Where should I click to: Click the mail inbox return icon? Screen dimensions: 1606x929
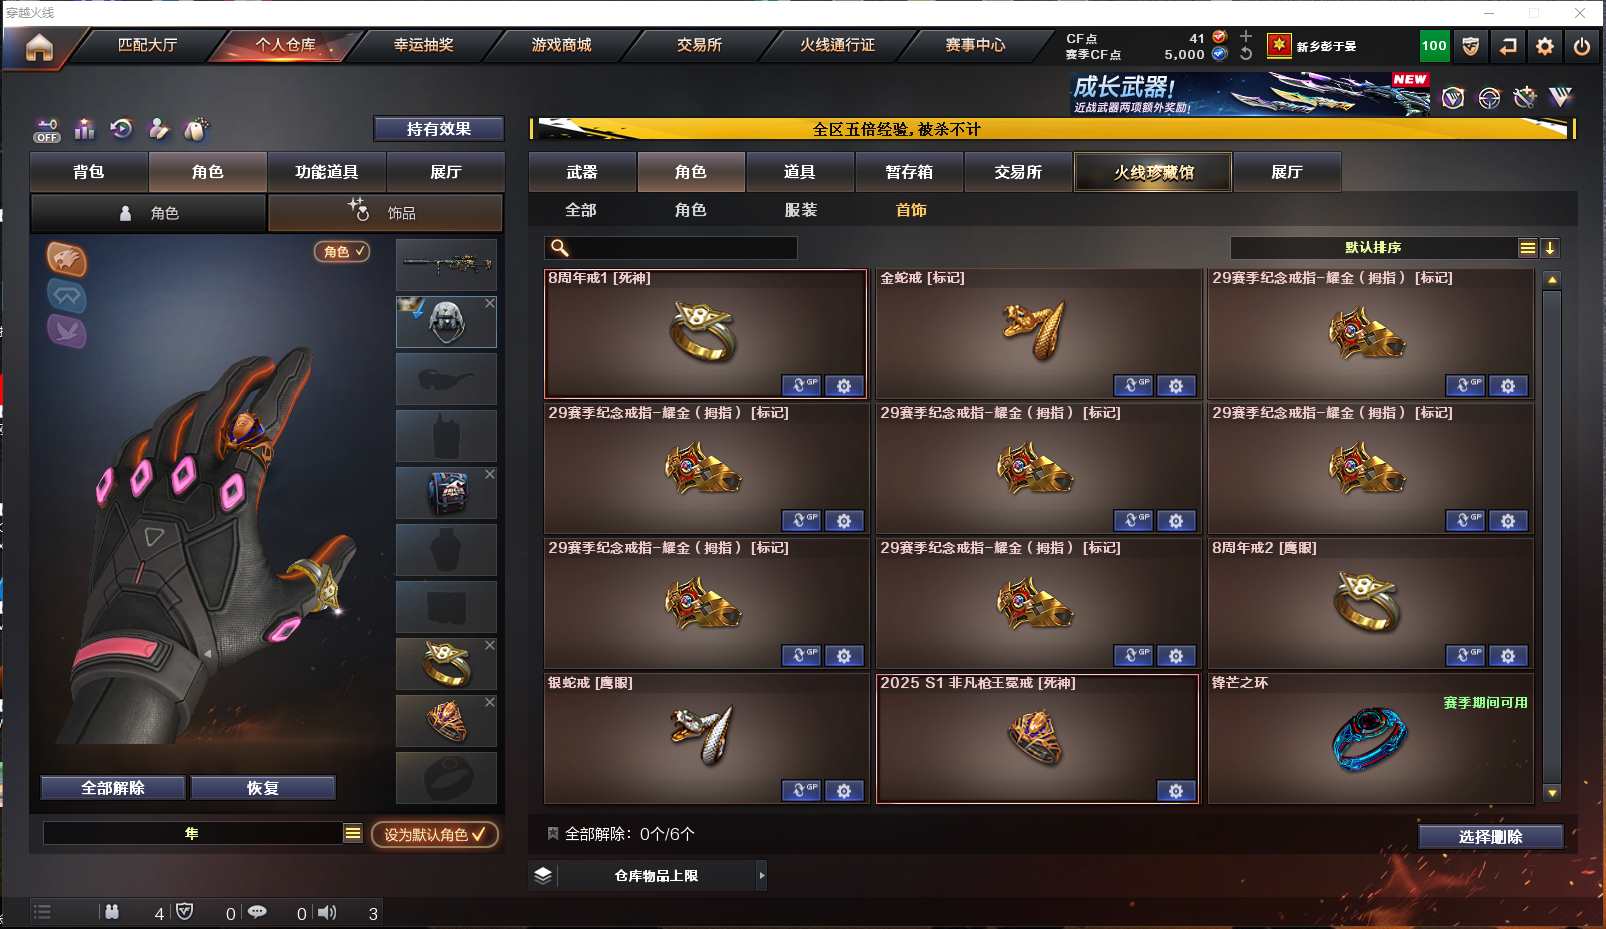pos(1507,46)
